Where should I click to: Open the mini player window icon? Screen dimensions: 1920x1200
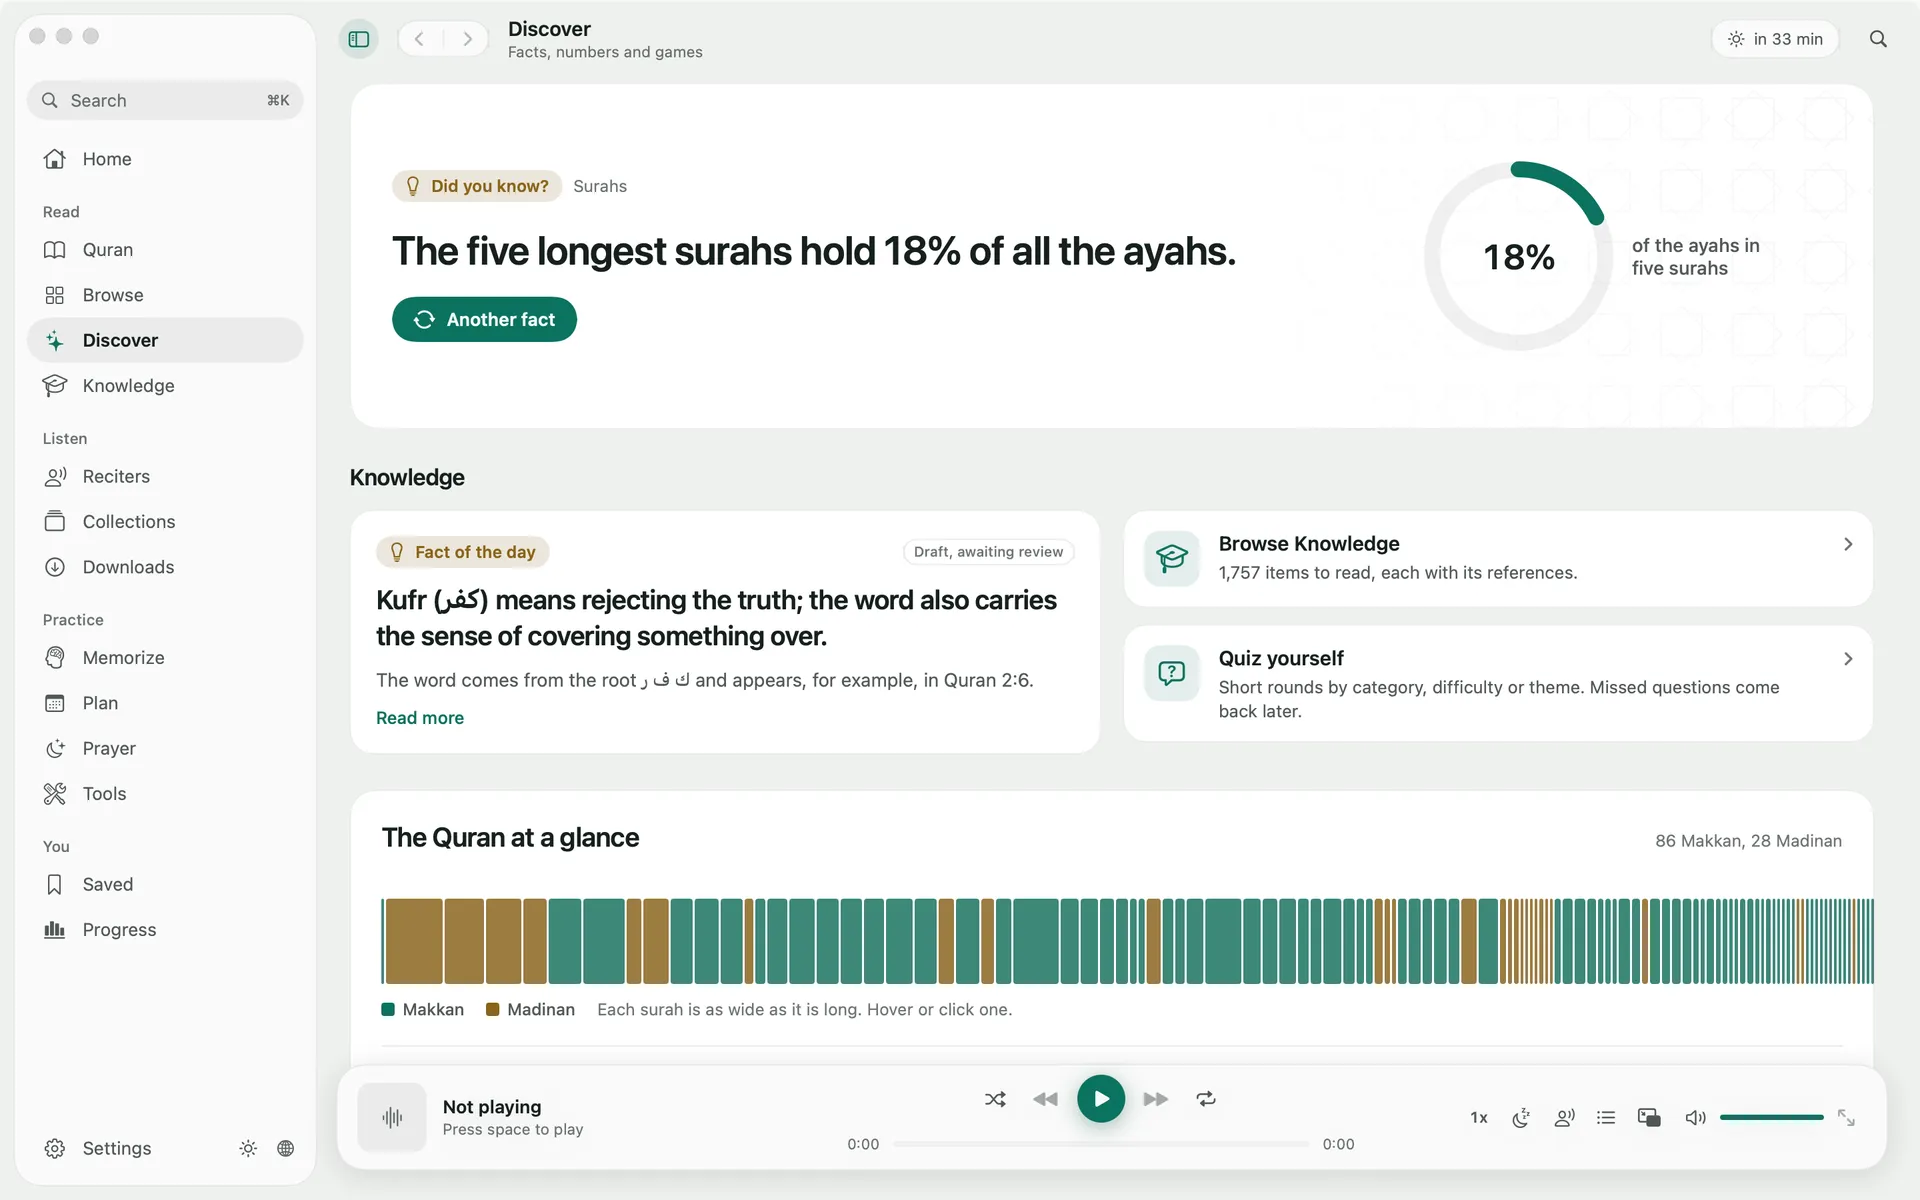[1649, 1117]
